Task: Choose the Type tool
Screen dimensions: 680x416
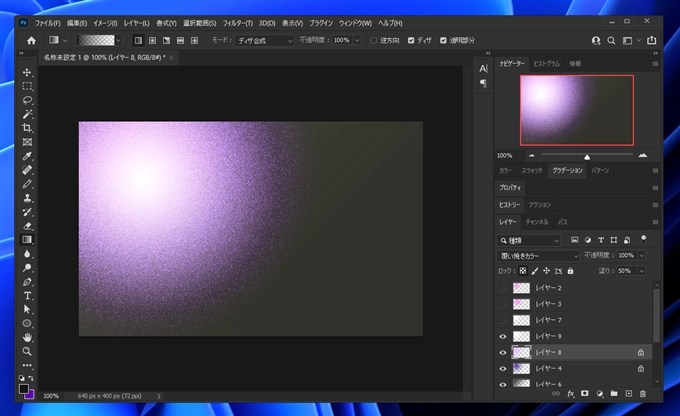Action: (x=27, y=296)
